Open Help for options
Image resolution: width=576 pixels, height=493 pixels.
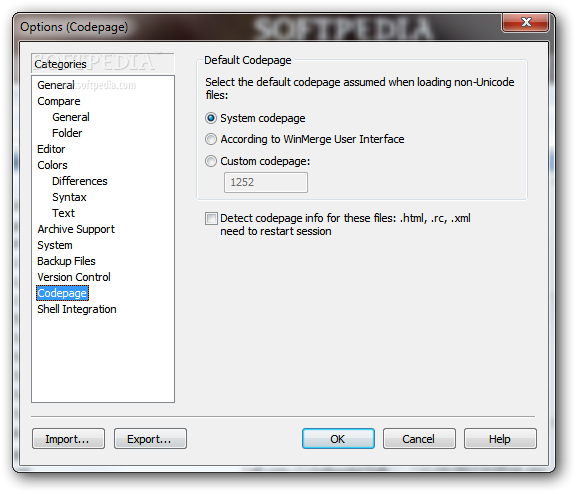500,439
